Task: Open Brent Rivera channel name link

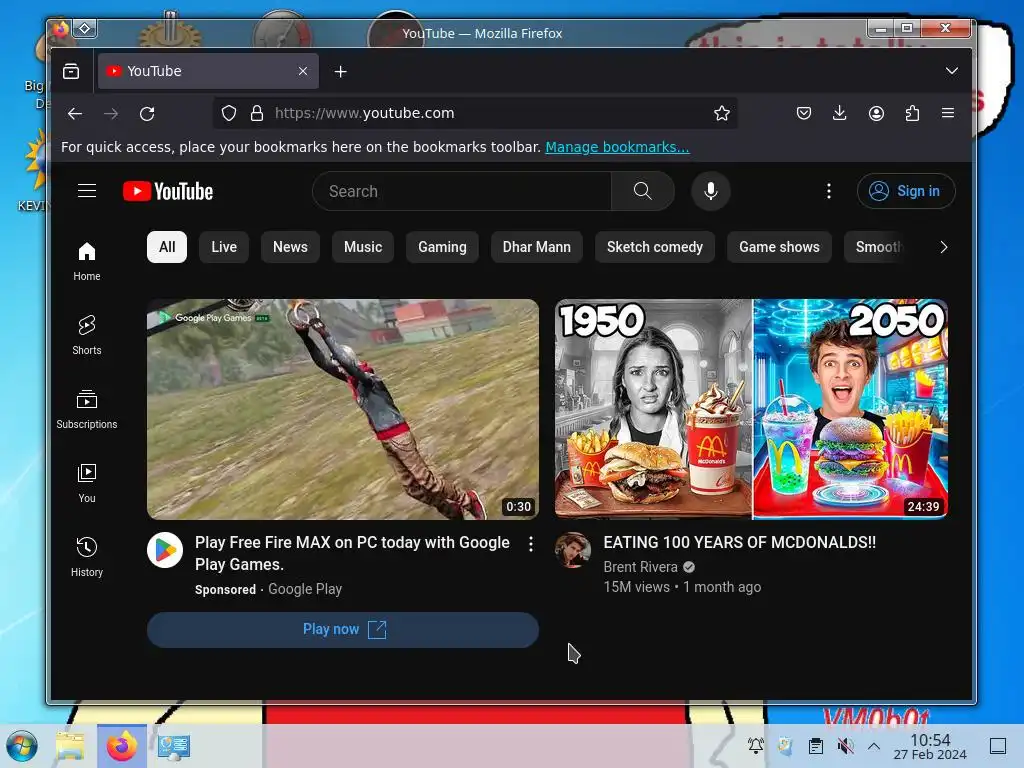Action: click(x=641, y=567)
